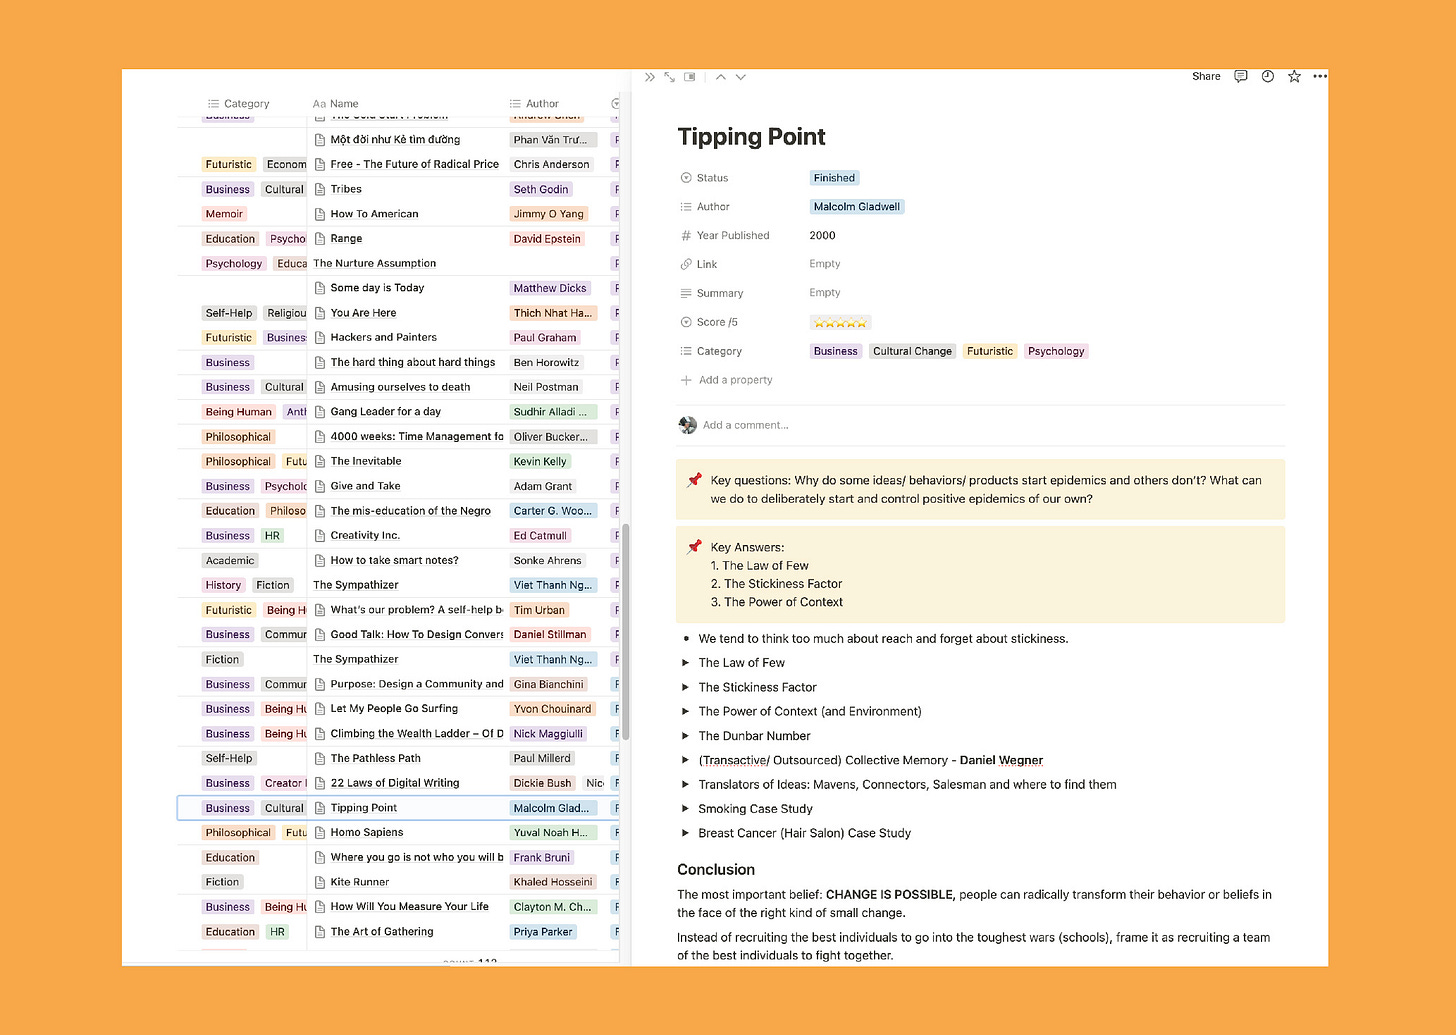Viewport: 1456px width, 1035px height.
Task: Click the Memoir category tag
Action: click(x=224, y=214)
